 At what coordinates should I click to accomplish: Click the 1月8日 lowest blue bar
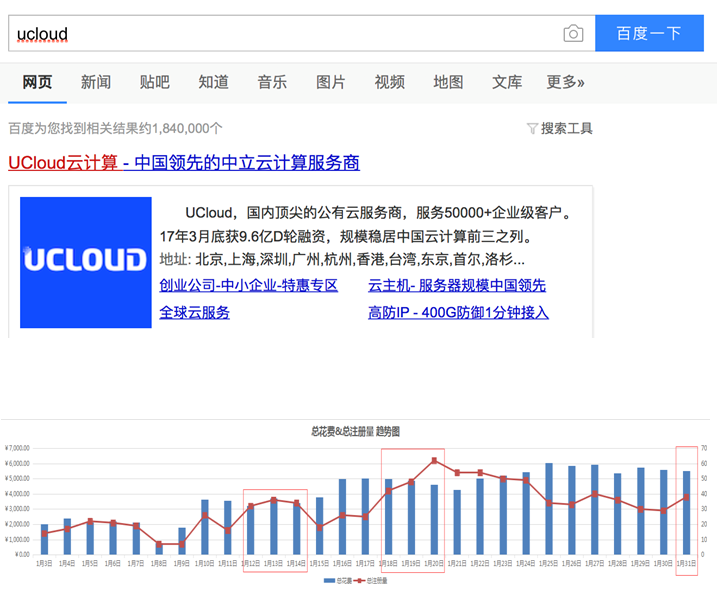pos(159,548)
